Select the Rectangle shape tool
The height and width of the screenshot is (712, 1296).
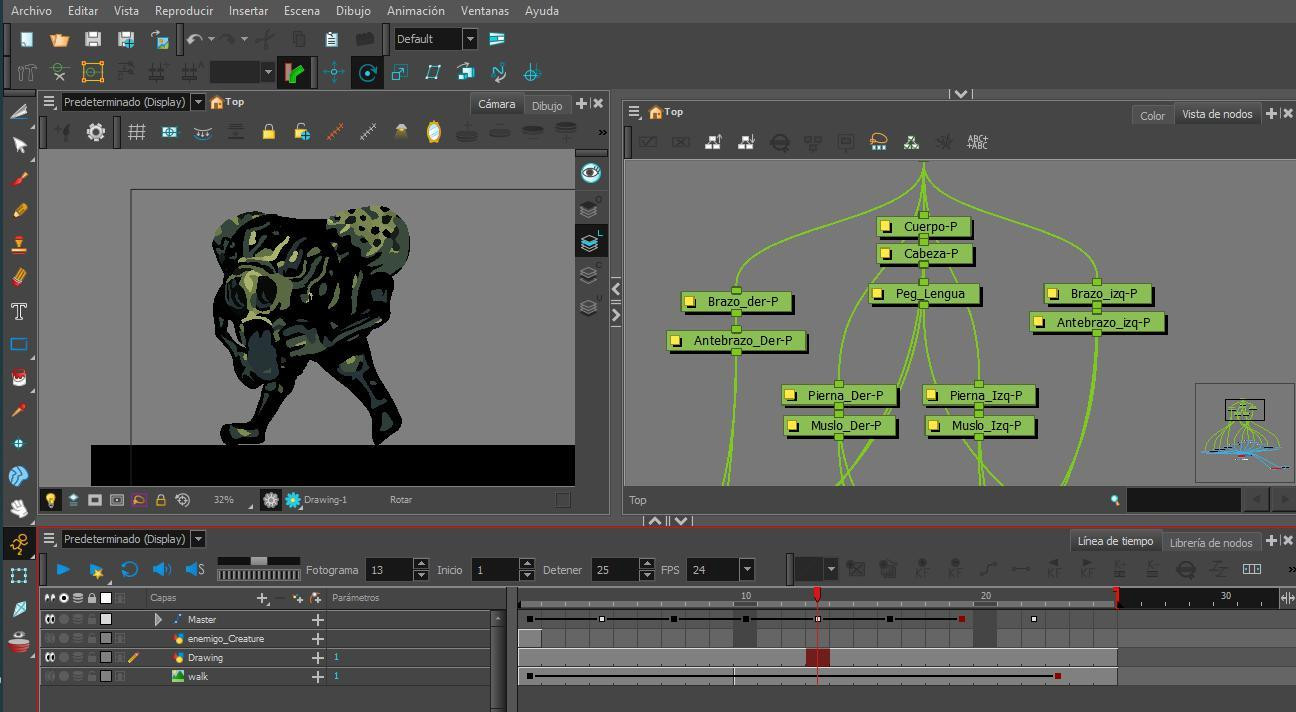tap(19, 344)
